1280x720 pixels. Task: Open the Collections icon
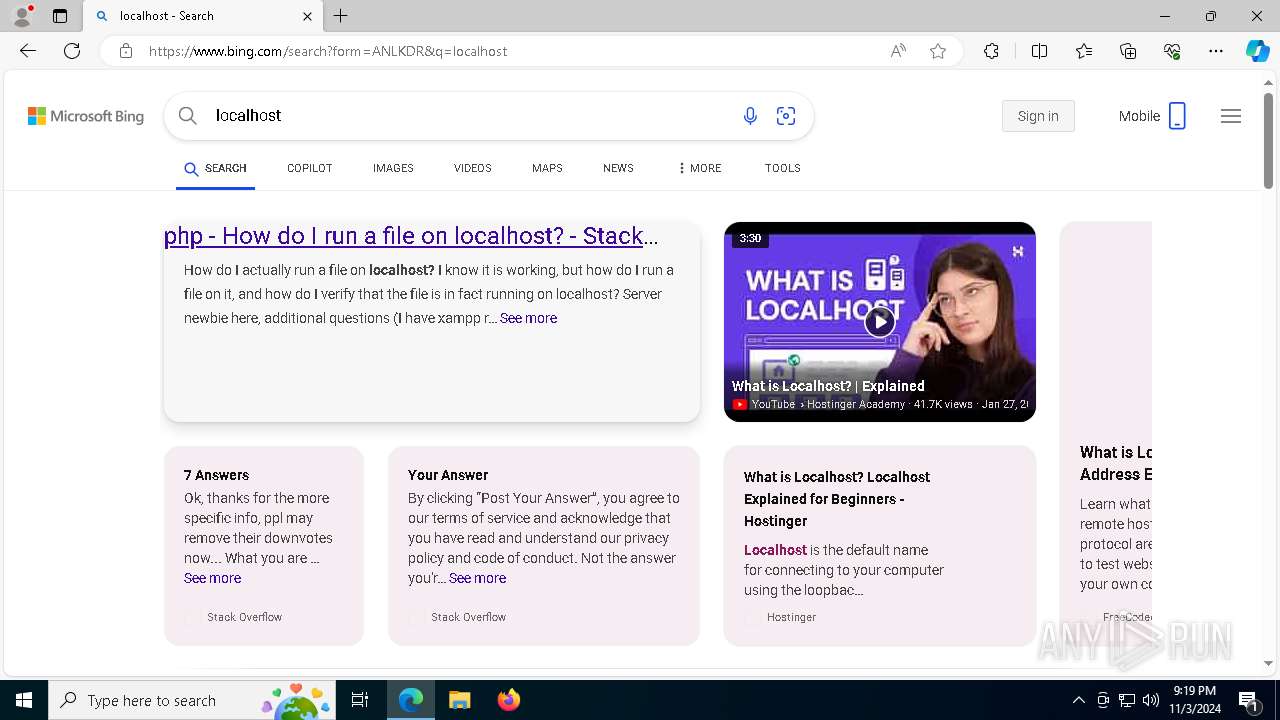(x=1128, y=51)
